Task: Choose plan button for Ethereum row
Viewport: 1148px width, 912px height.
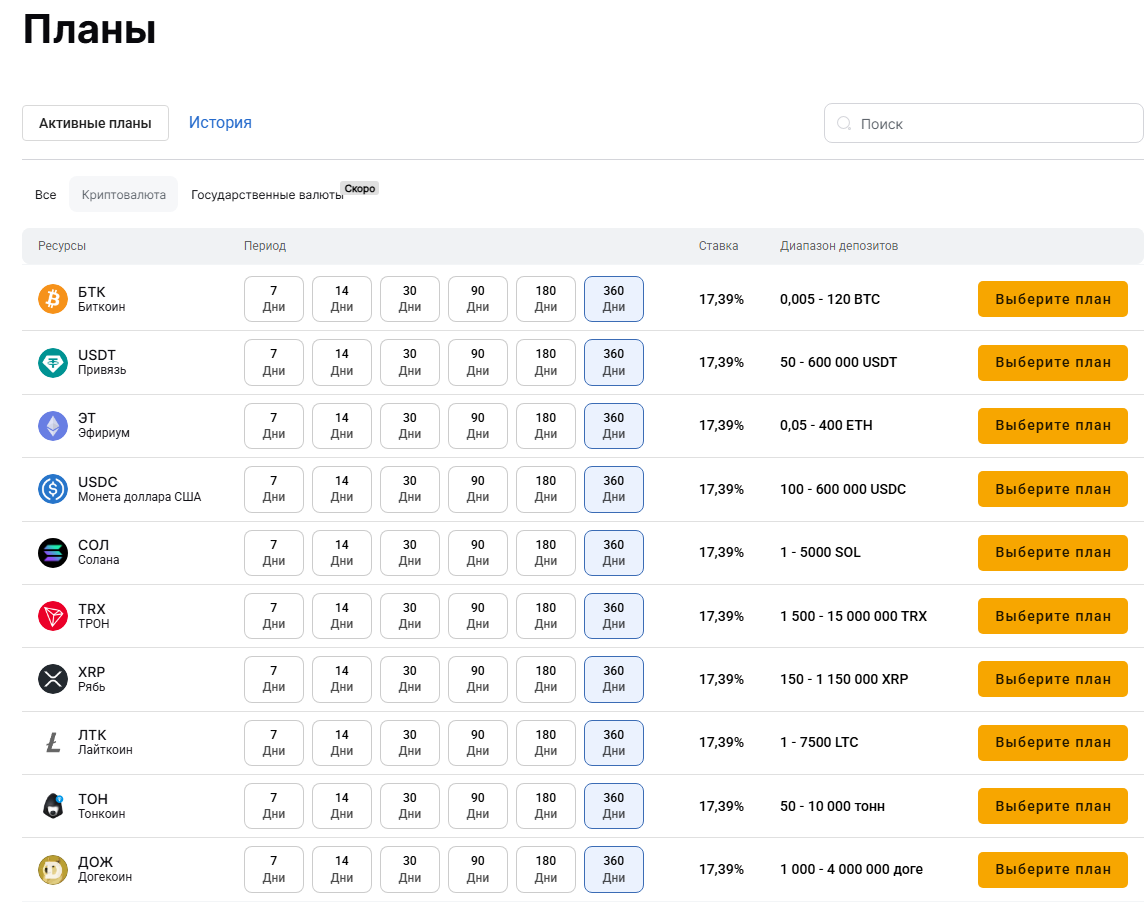Action: (x=1053, y=425)
